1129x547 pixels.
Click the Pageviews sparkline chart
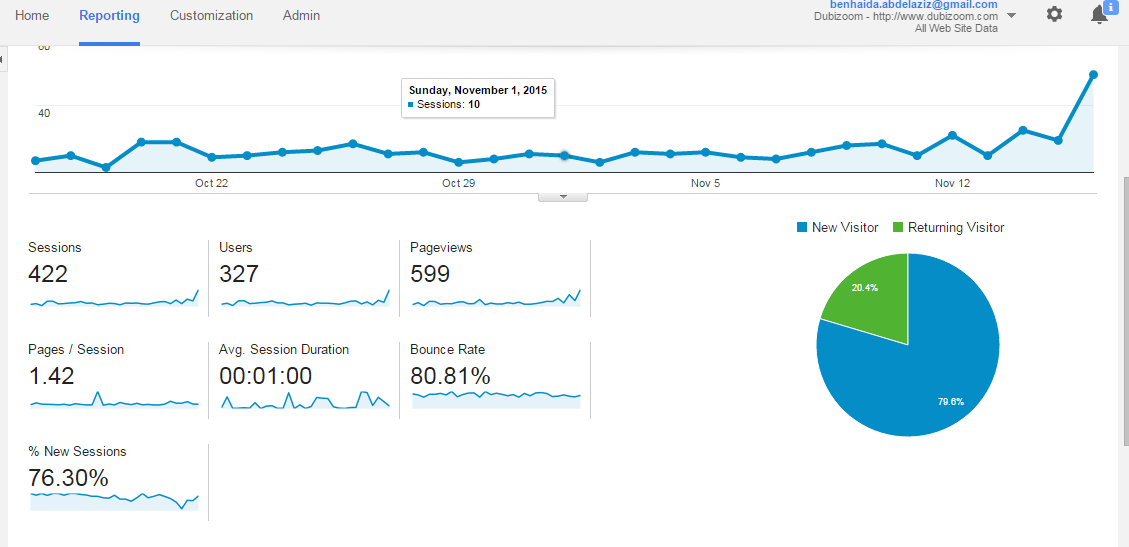click(x=496, y=299)
